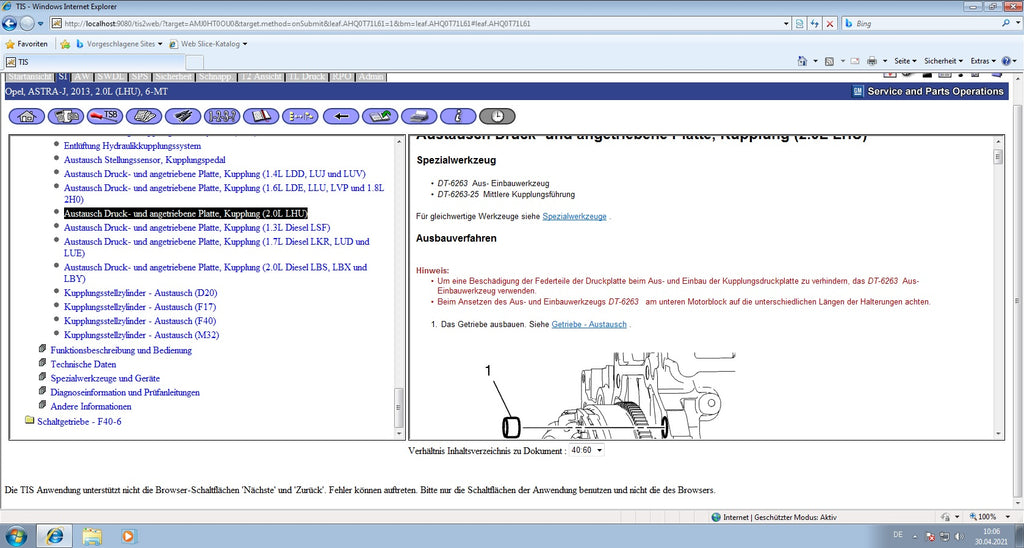Image resolution: width=1024 pixels, height=548 pixels.
Task: Open Austausch Stellungssensor, Kupplungspedal entry
Action: [x=145, y=159]
